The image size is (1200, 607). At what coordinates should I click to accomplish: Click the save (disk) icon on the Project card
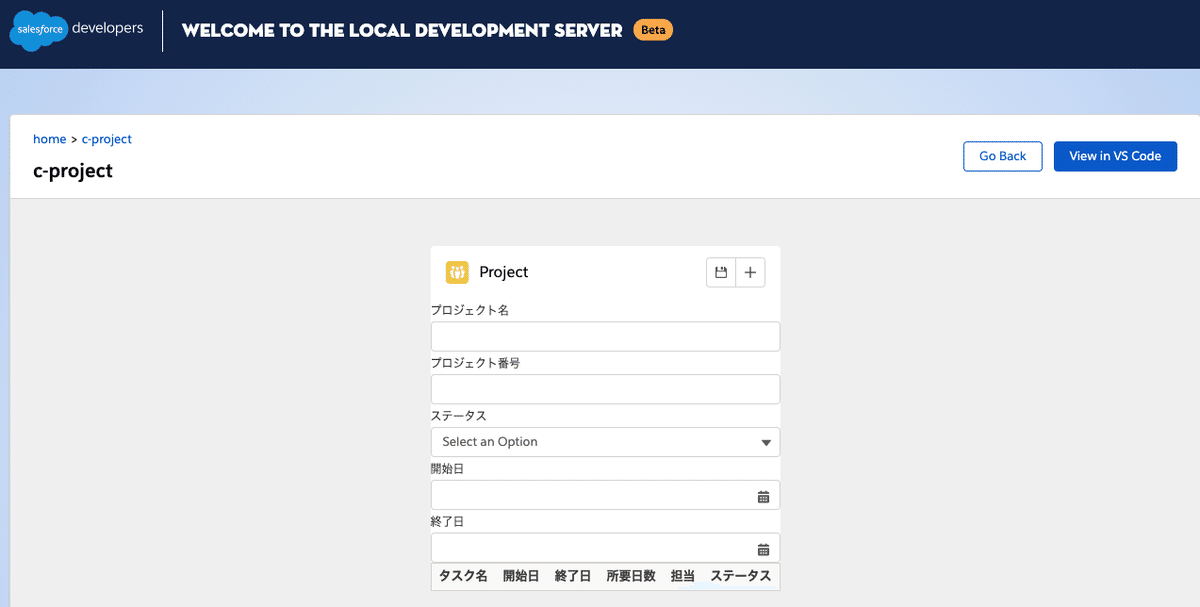720,272
